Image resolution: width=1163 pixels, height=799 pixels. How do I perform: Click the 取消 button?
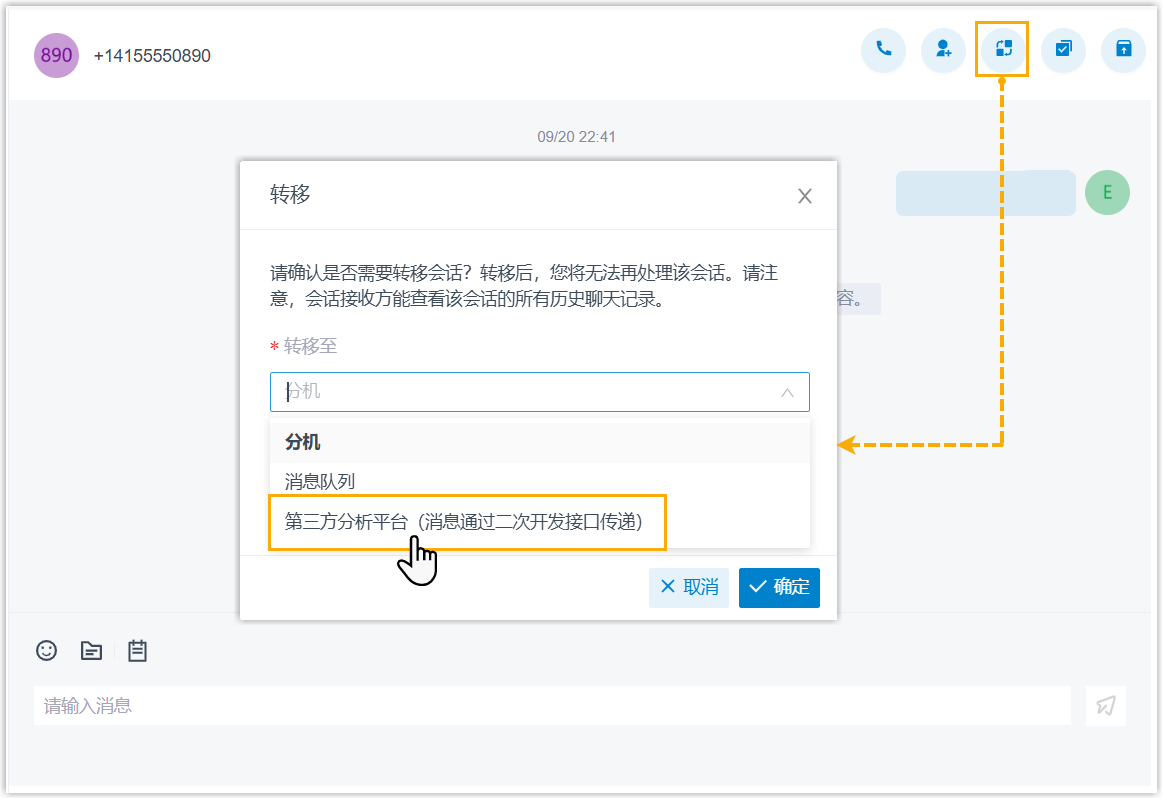[x=689, y=587]
